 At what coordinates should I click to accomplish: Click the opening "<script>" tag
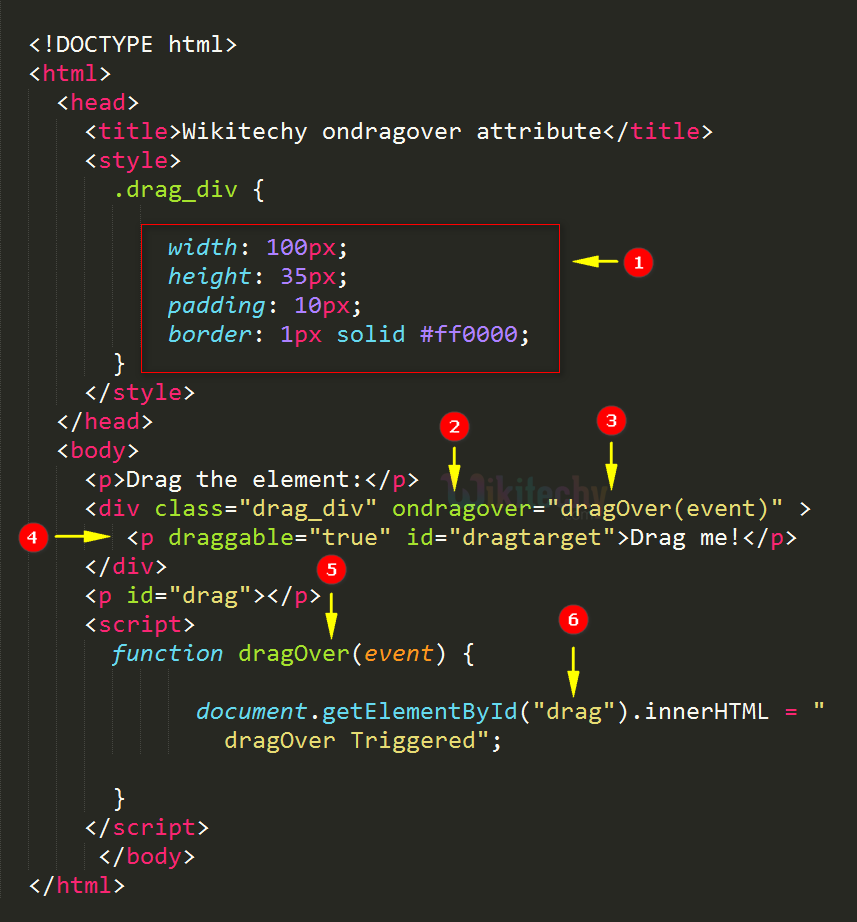click(x=140, y=624)
